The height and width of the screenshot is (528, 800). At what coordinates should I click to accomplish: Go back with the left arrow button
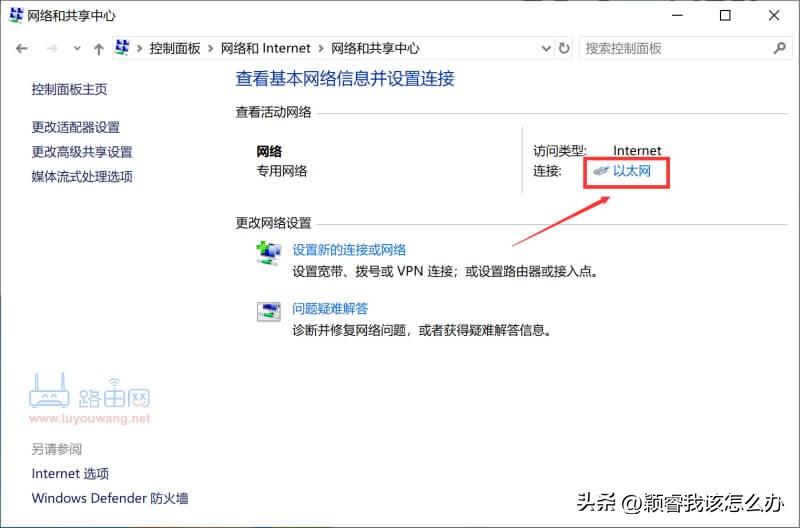(x=21, y=48)
